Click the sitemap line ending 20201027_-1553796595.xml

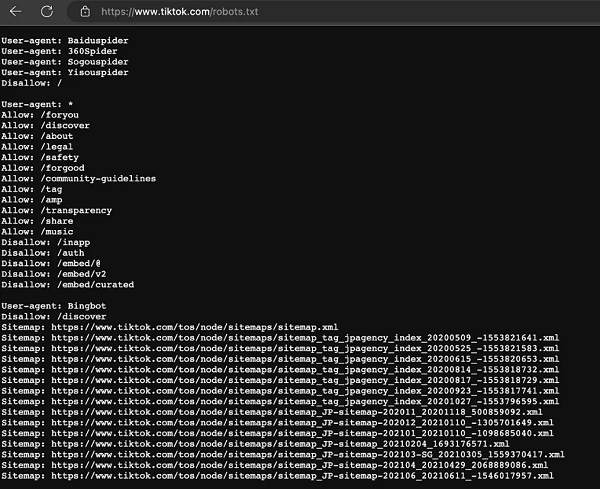pyautogui.click(x=280, y=402)
